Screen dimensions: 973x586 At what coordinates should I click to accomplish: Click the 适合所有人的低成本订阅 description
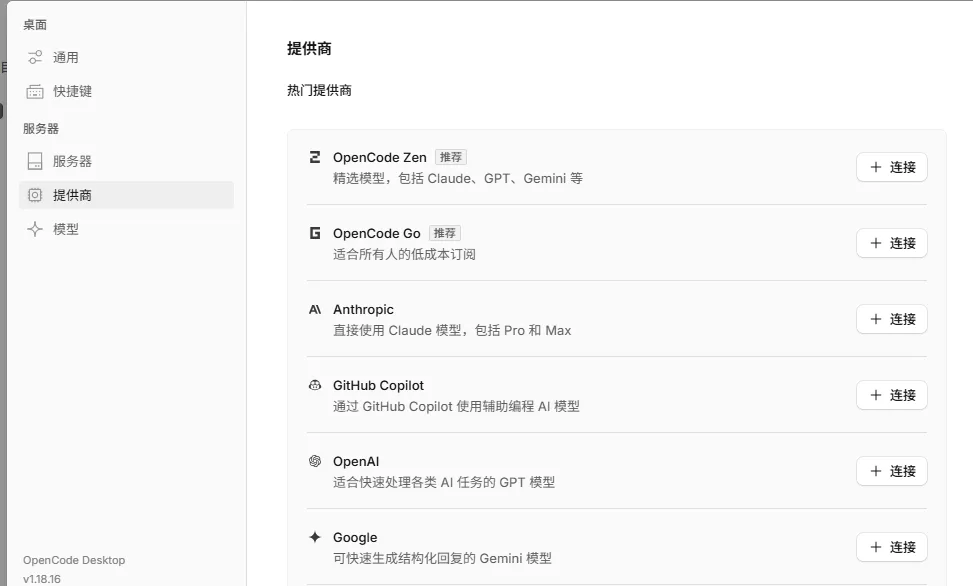coord(405,255)
